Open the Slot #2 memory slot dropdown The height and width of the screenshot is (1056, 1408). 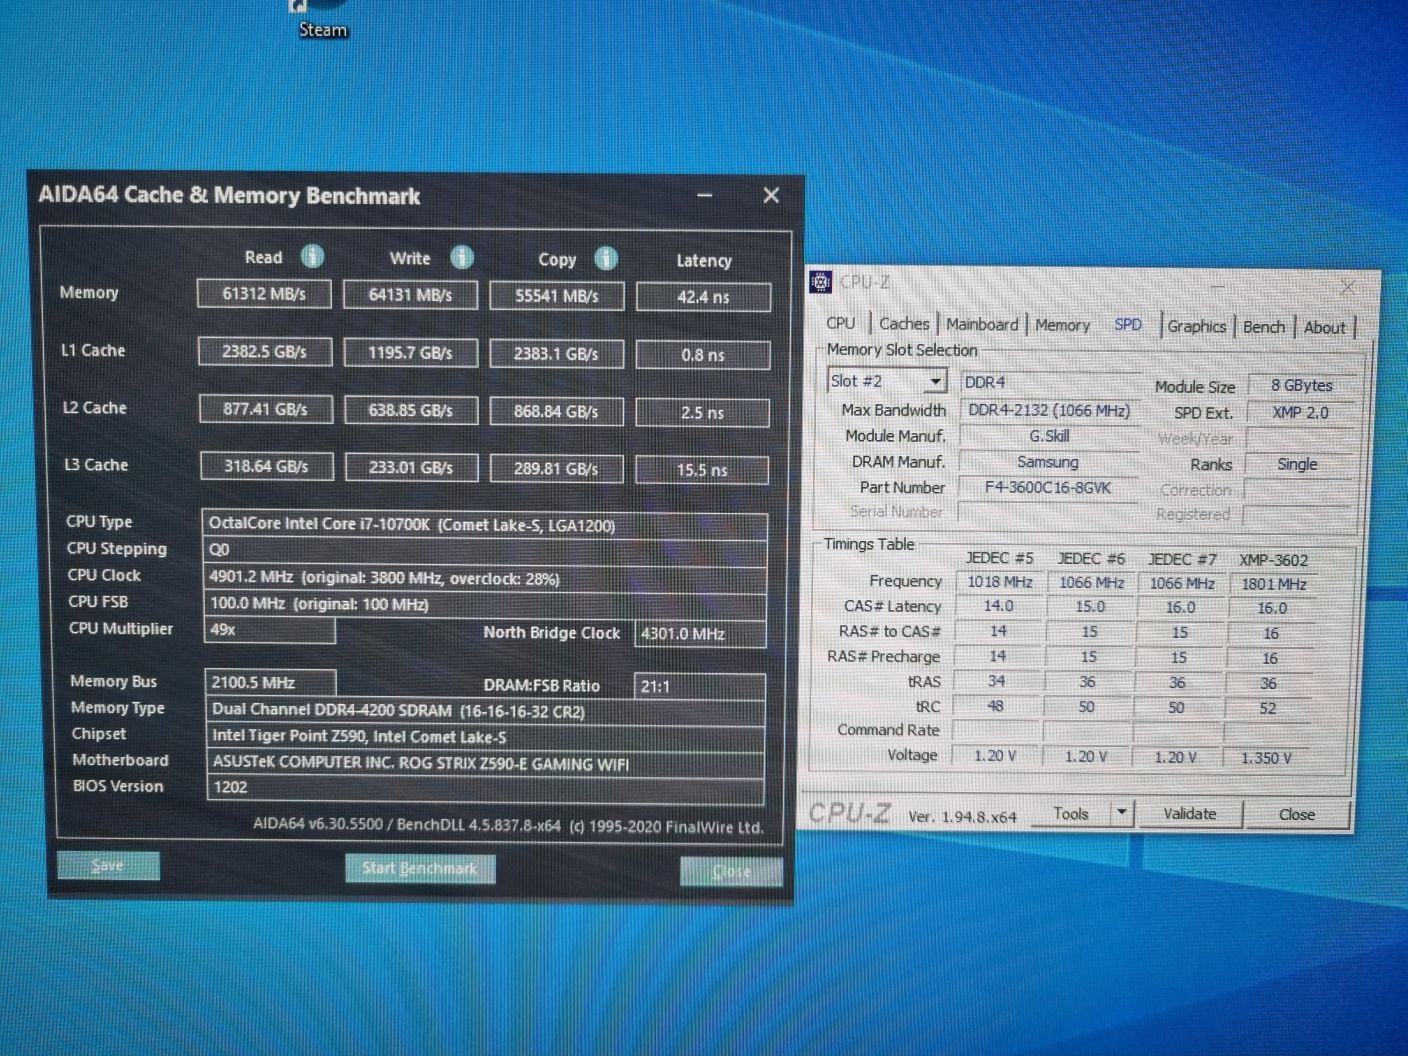click(x=935, y=381)
